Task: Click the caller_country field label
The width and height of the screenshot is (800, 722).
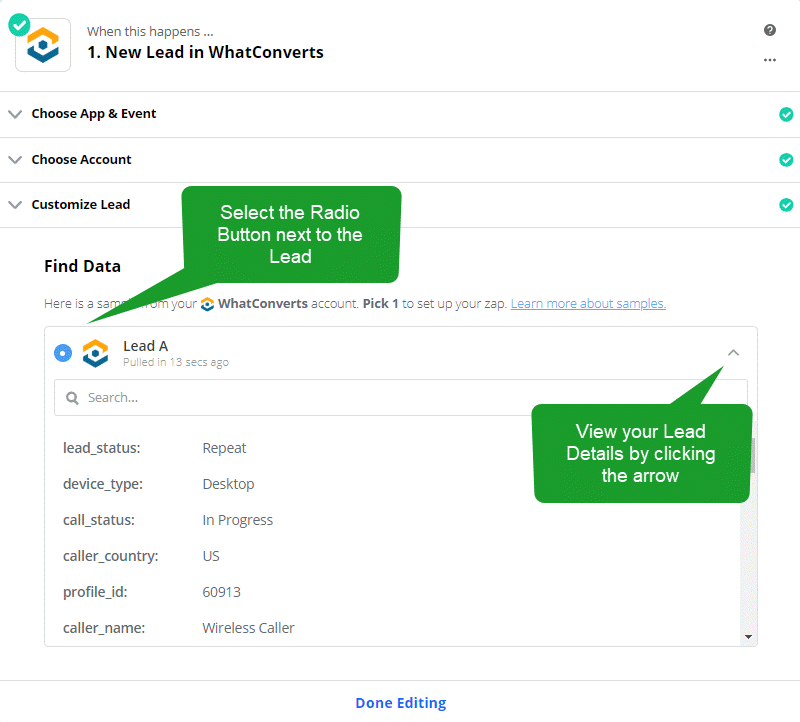Action: (110, 556)
